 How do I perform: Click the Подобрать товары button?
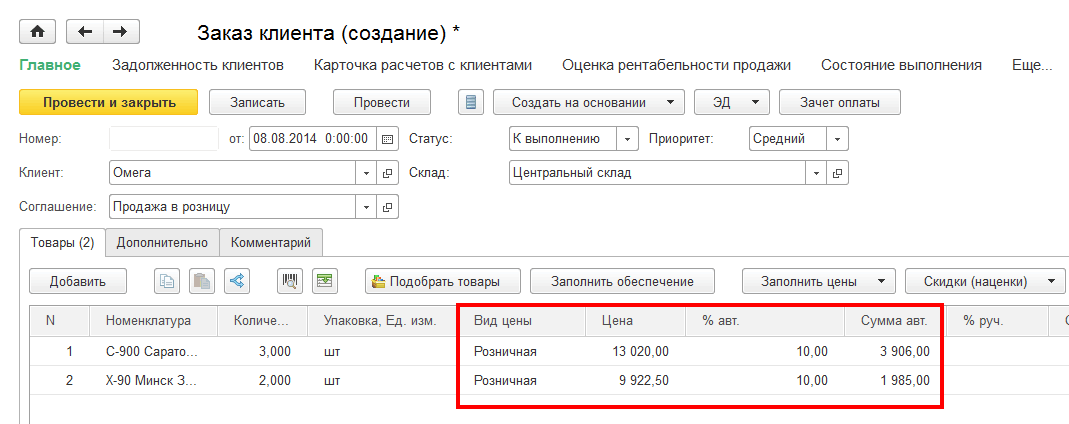click(436, 281)
